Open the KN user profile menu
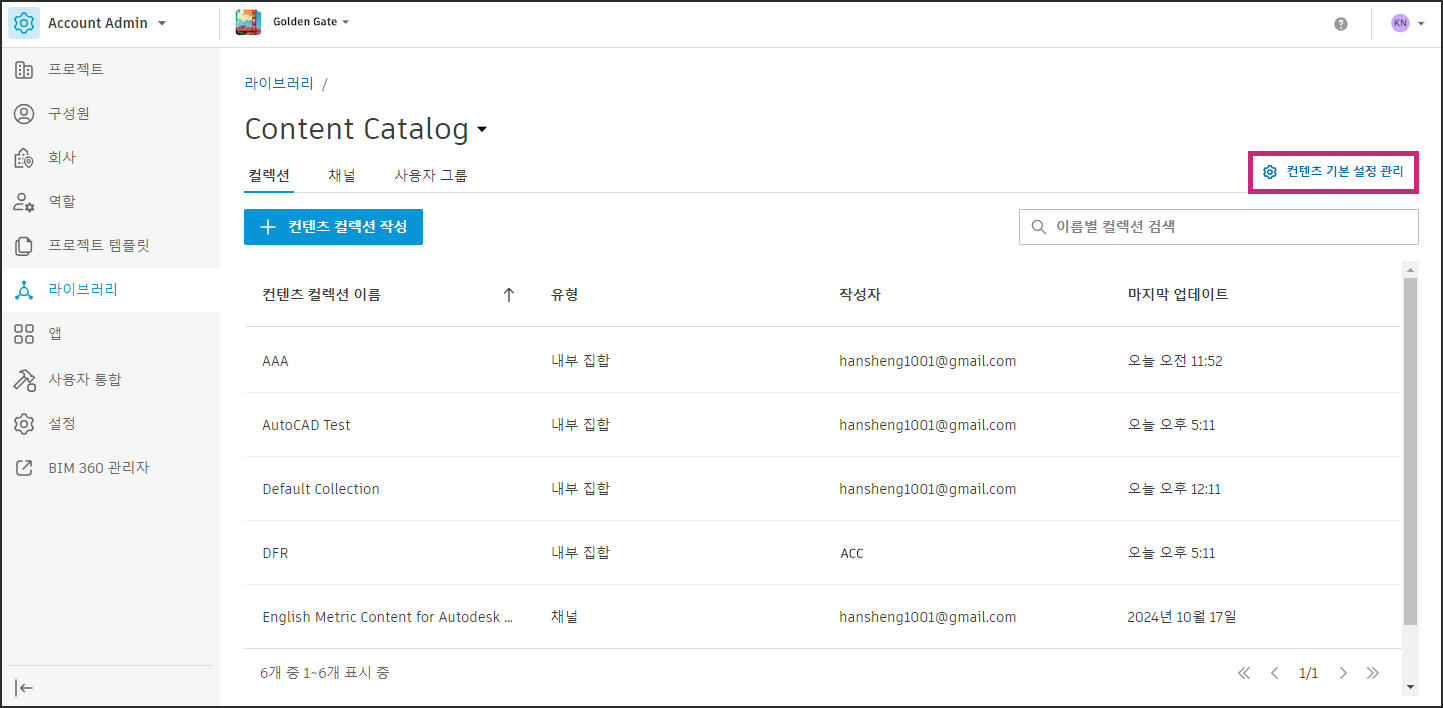The height and width of the screenshot is (708, 1443). pos(1406,23)
